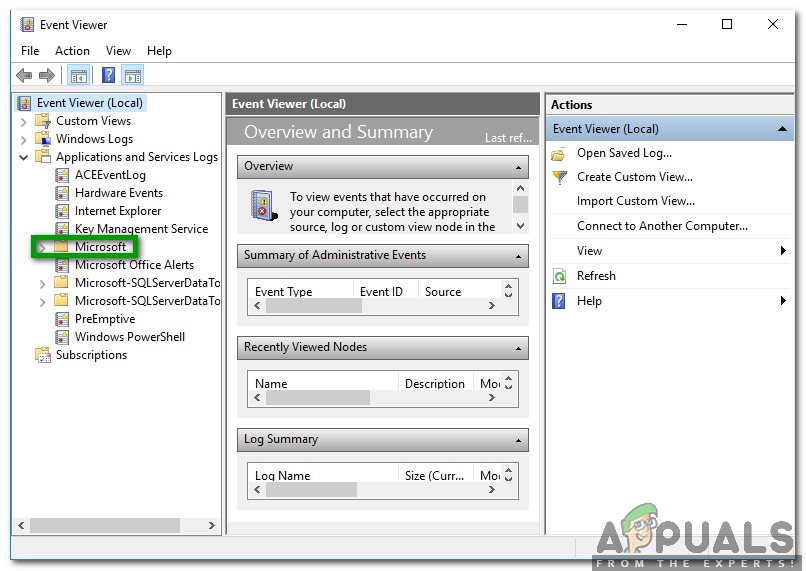The height and width of the screenshot is (571, 806).
Task: Collapse Applications and Services Logs node
Action: pos(24,157)
